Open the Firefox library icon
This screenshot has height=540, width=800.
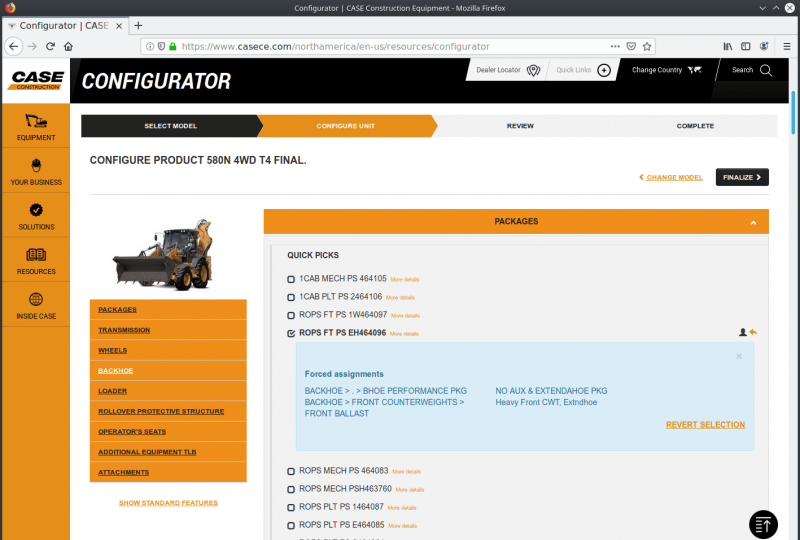728,46
